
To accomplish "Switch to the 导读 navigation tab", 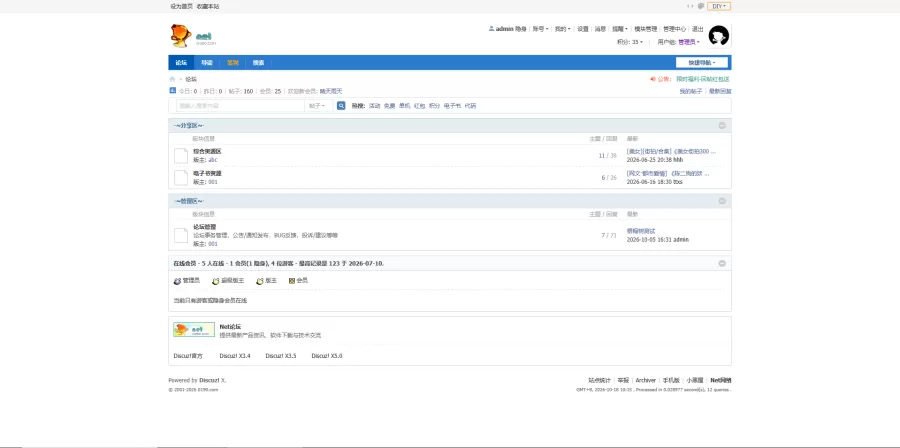I will [207, 63].
